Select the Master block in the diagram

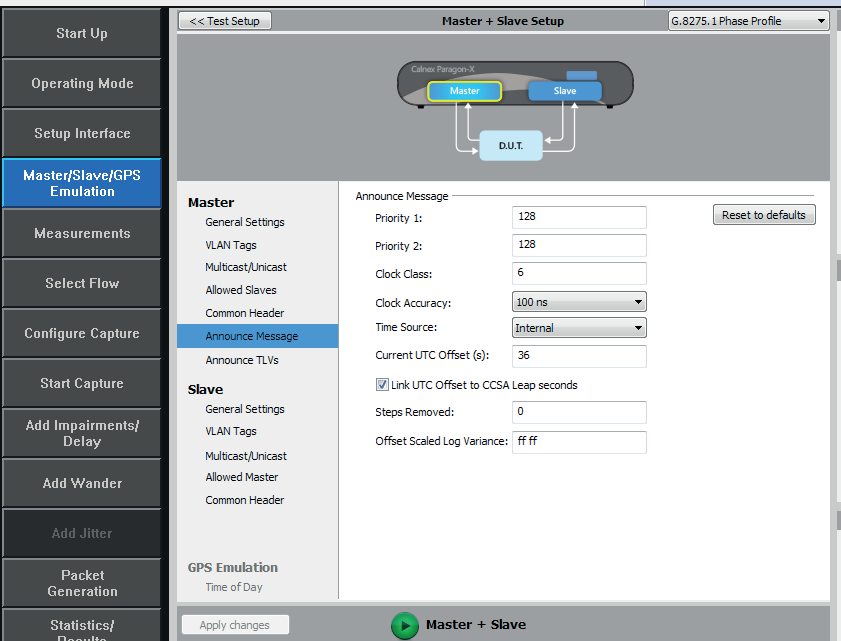464,91
